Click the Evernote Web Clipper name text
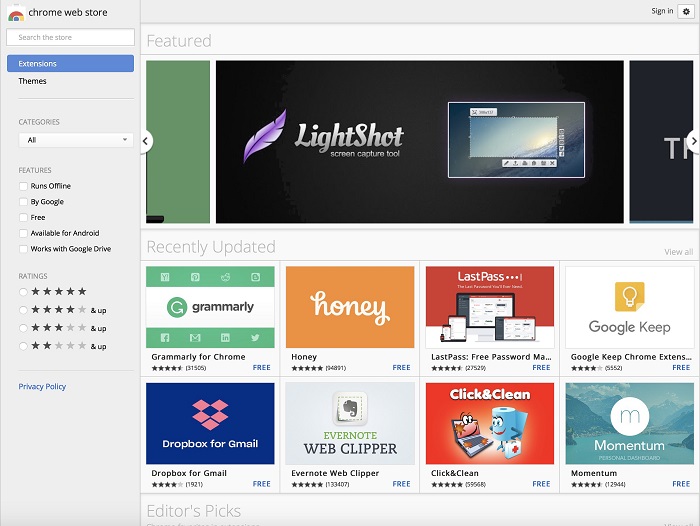 (335, 473)
